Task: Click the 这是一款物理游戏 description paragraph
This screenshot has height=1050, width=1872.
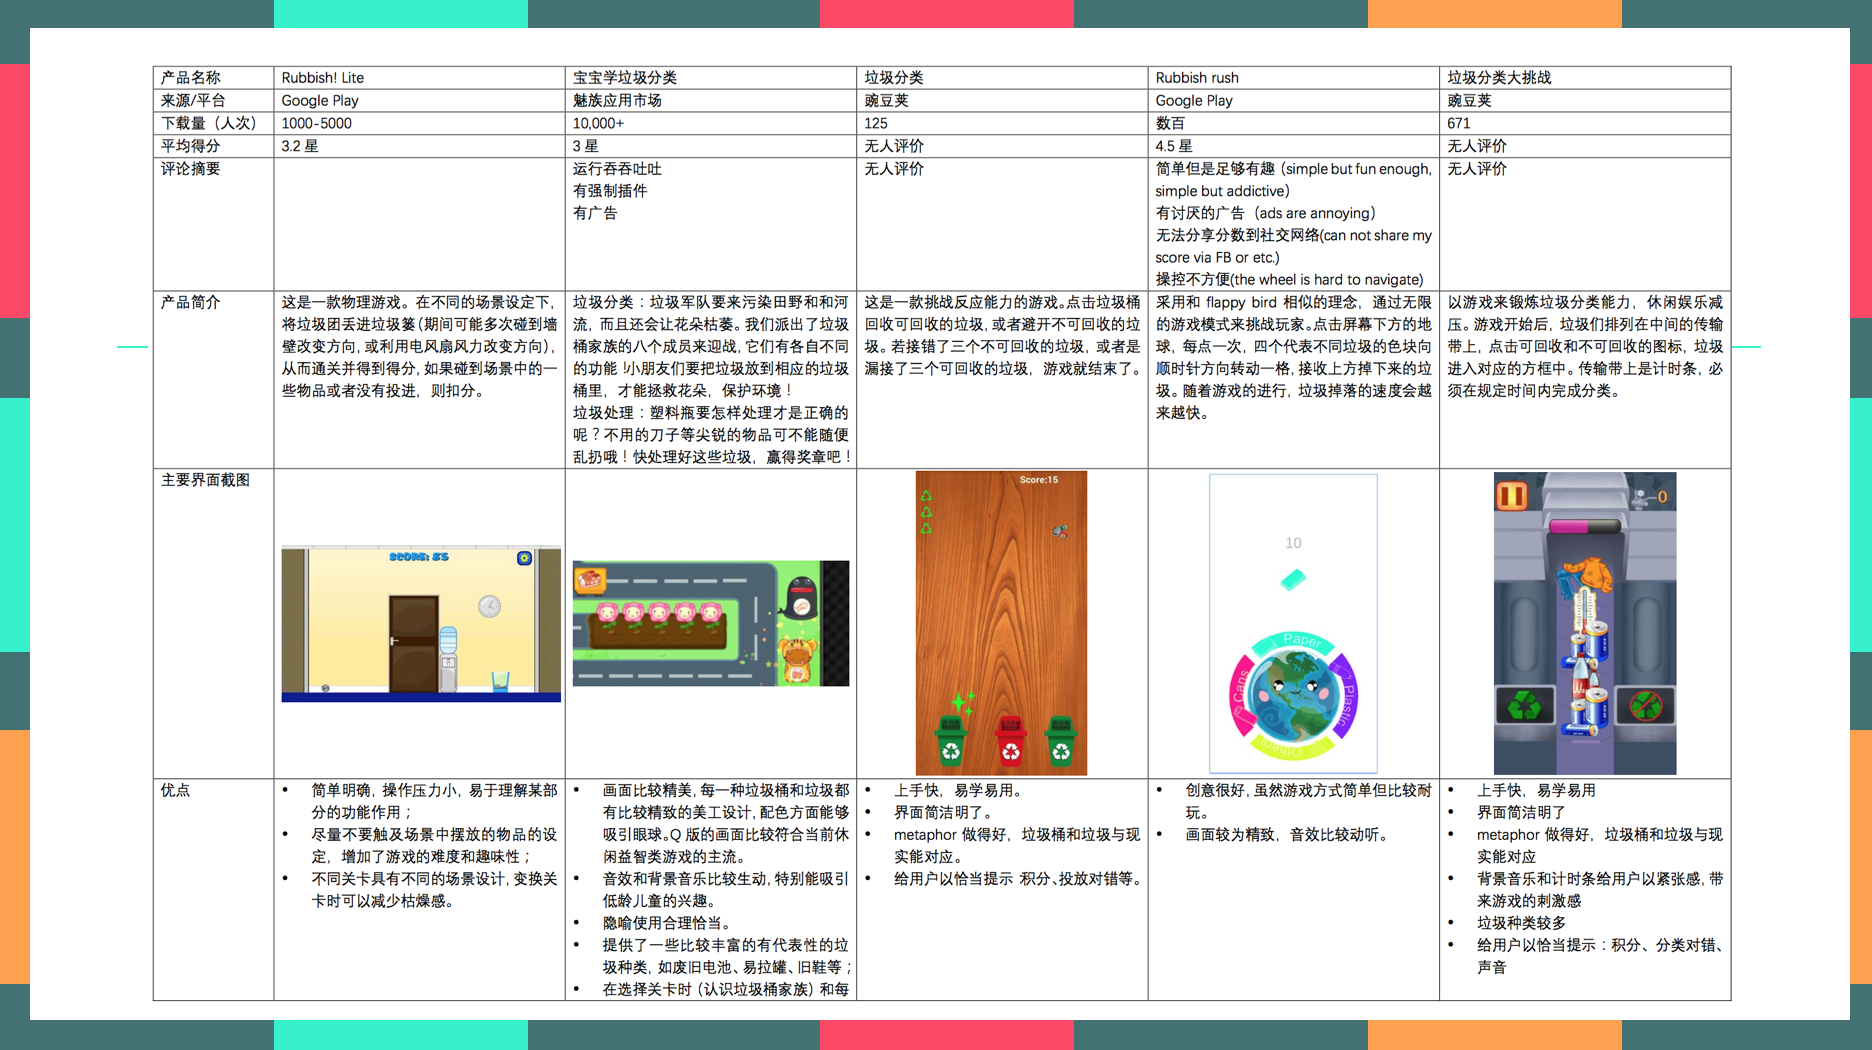Action: tap(419, 346)
